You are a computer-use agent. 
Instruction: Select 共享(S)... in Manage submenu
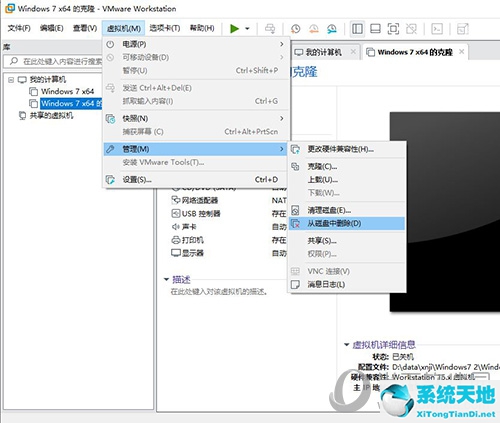pyautogui.click(x=347, y=241)
